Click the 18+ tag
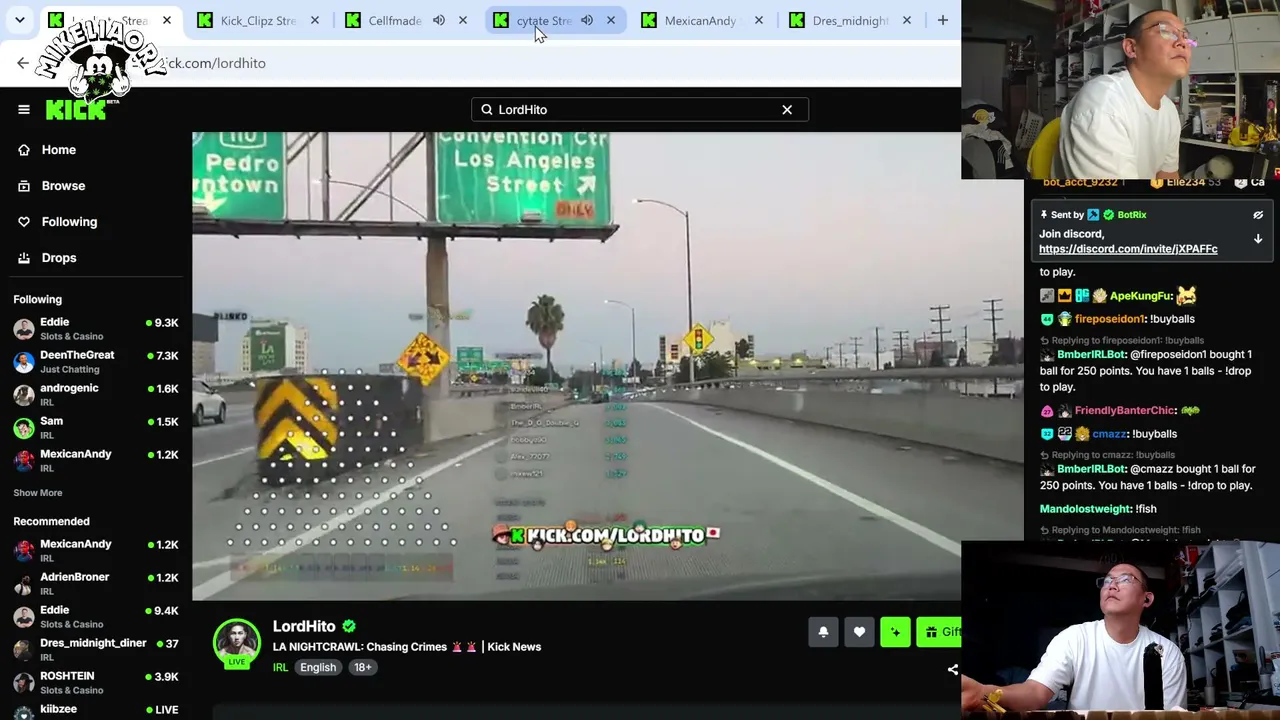This screenshot has height=720, width=1280. pos(362,667)
